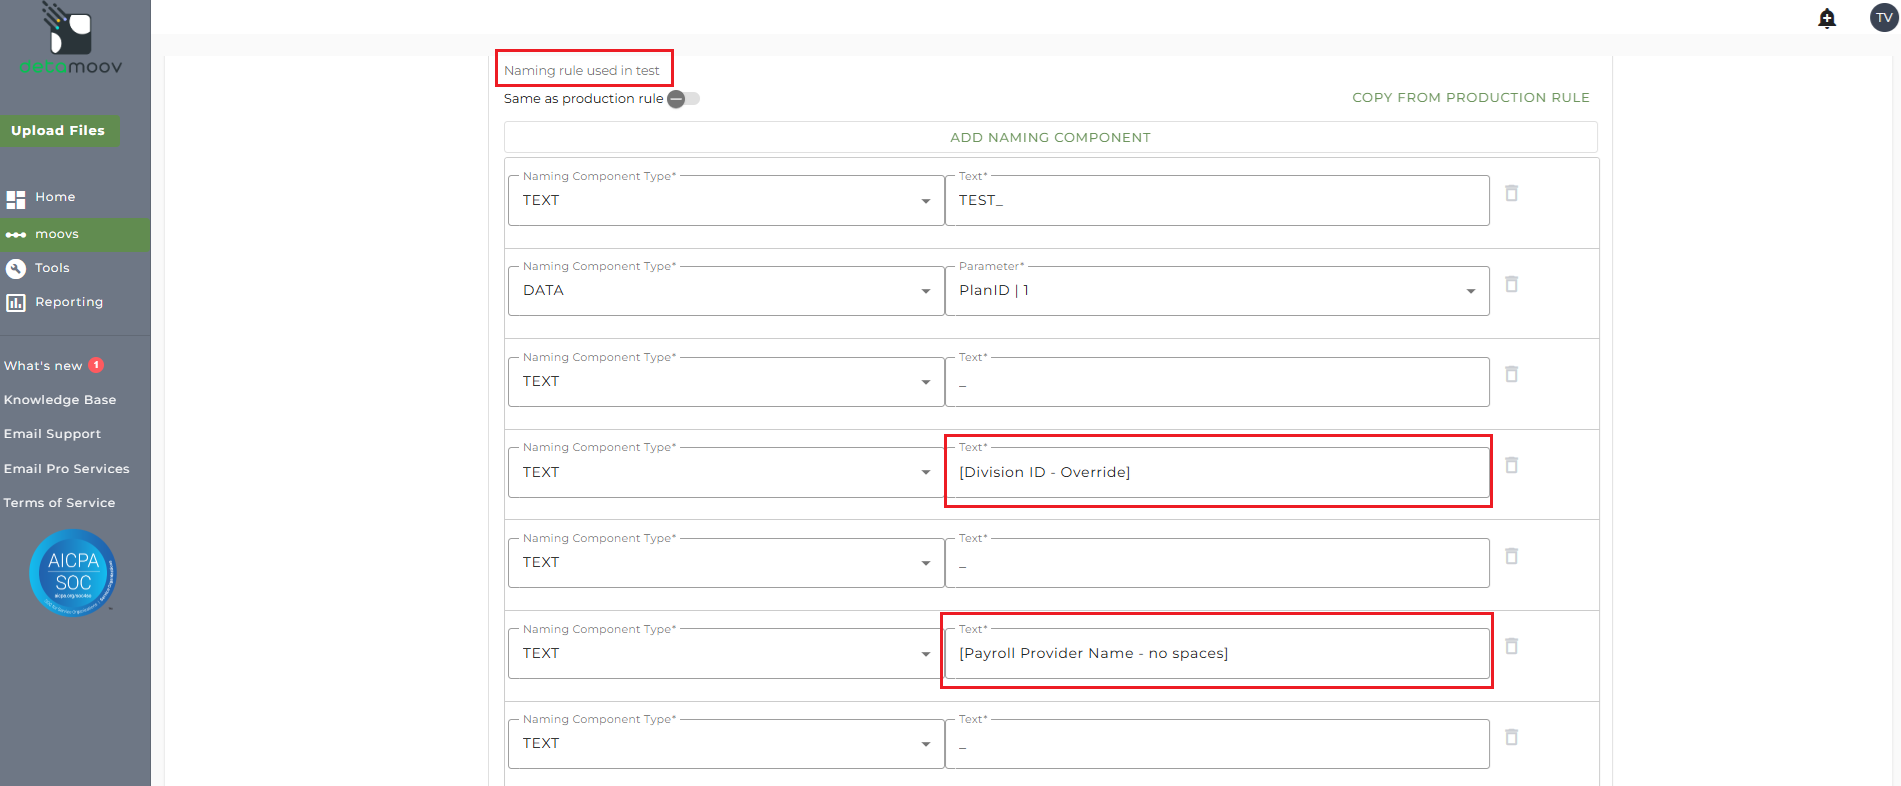Delete the TEST_ text naming component
Image resolution: width=1901 pixels, height=786 pixels.
tap(1511, 193)
